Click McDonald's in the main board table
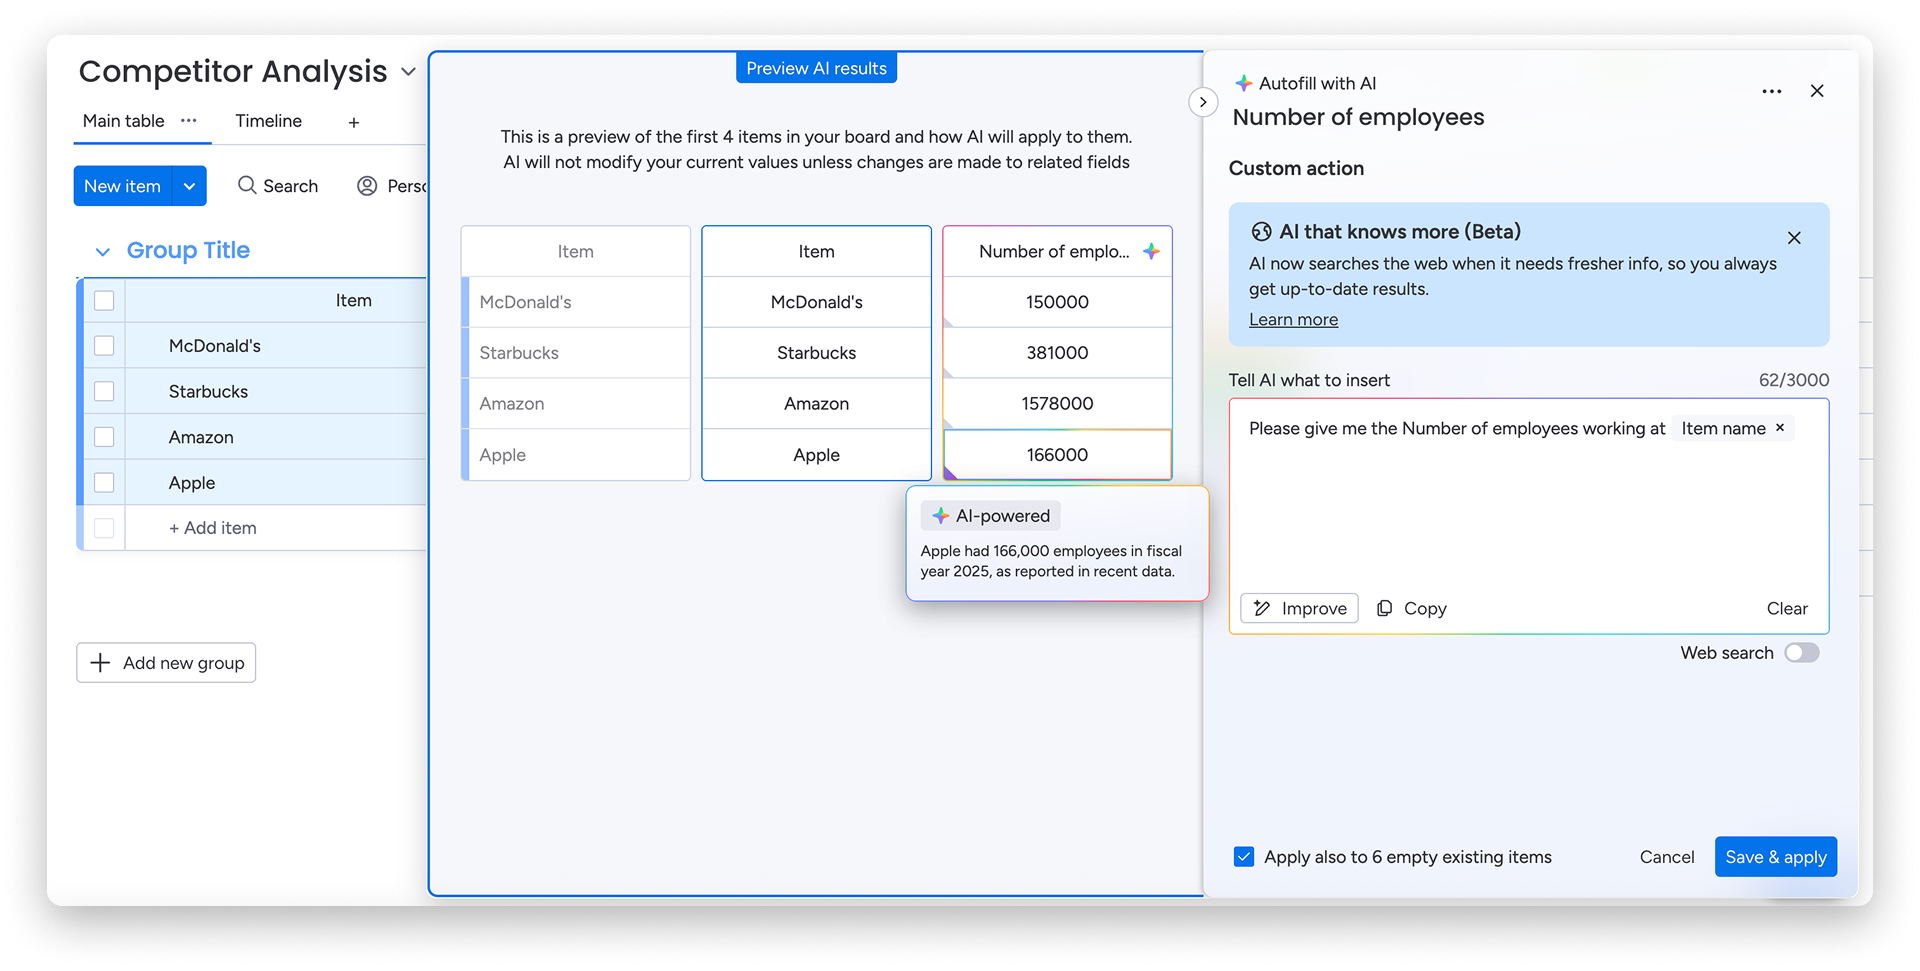The width and height of the screenshot is (1920, 971). pos(215,346)
